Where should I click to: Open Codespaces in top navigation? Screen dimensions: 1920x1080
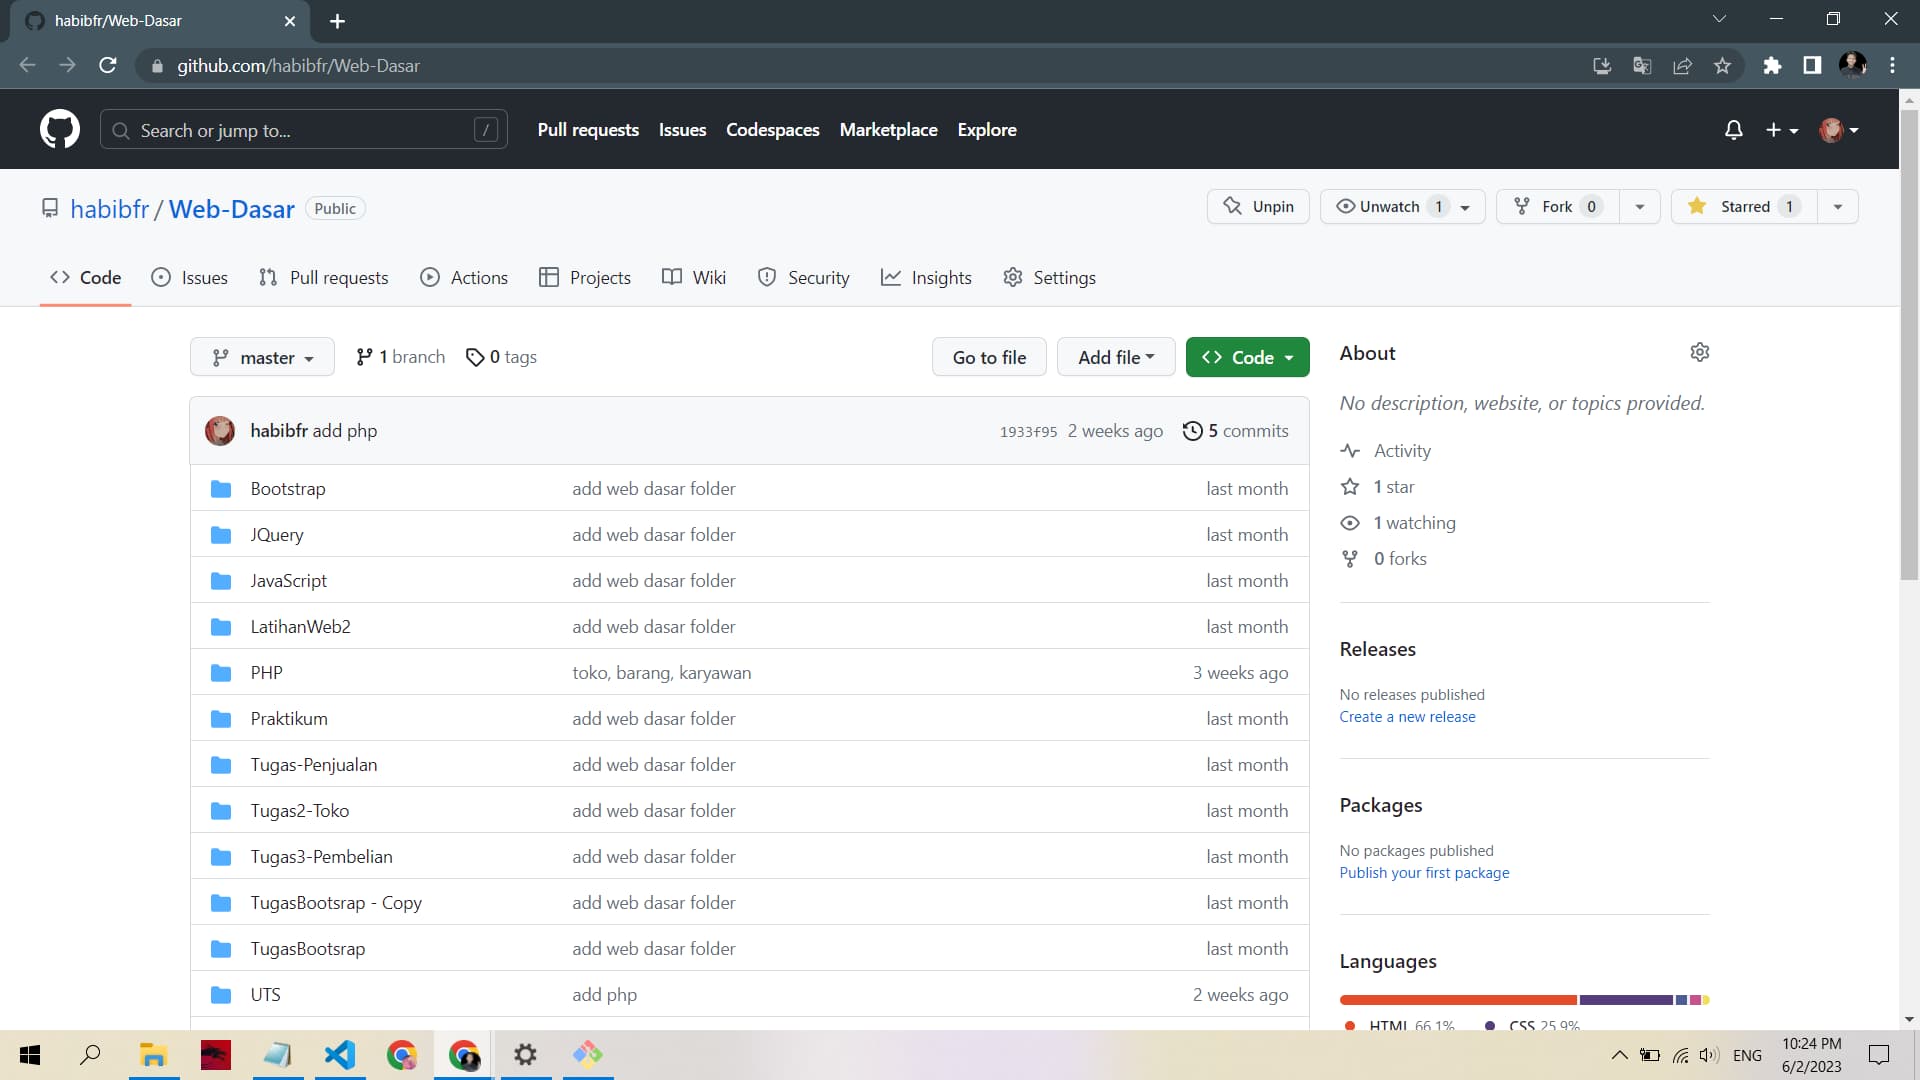[x=772, y=130]
